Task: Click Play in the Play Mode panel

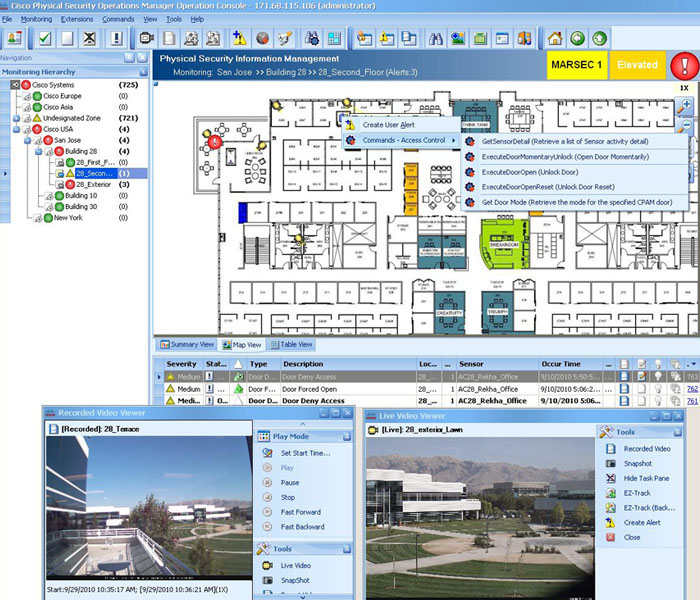Action: [x=287, y=468]
